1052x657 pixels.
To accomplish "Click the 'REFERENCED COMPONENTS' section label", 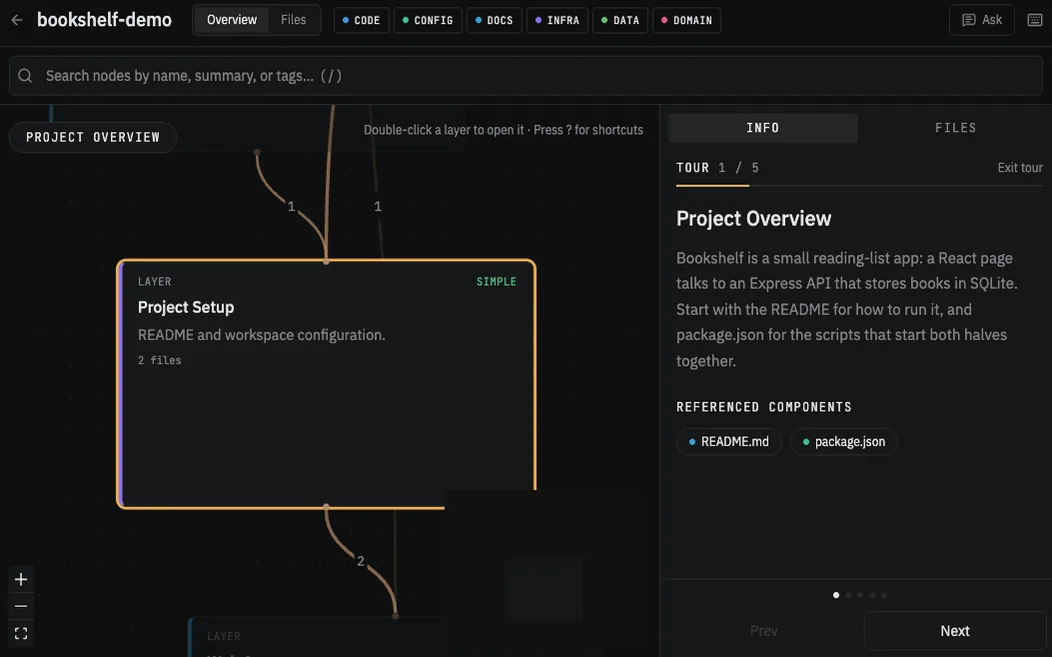I will pos(764,407).
